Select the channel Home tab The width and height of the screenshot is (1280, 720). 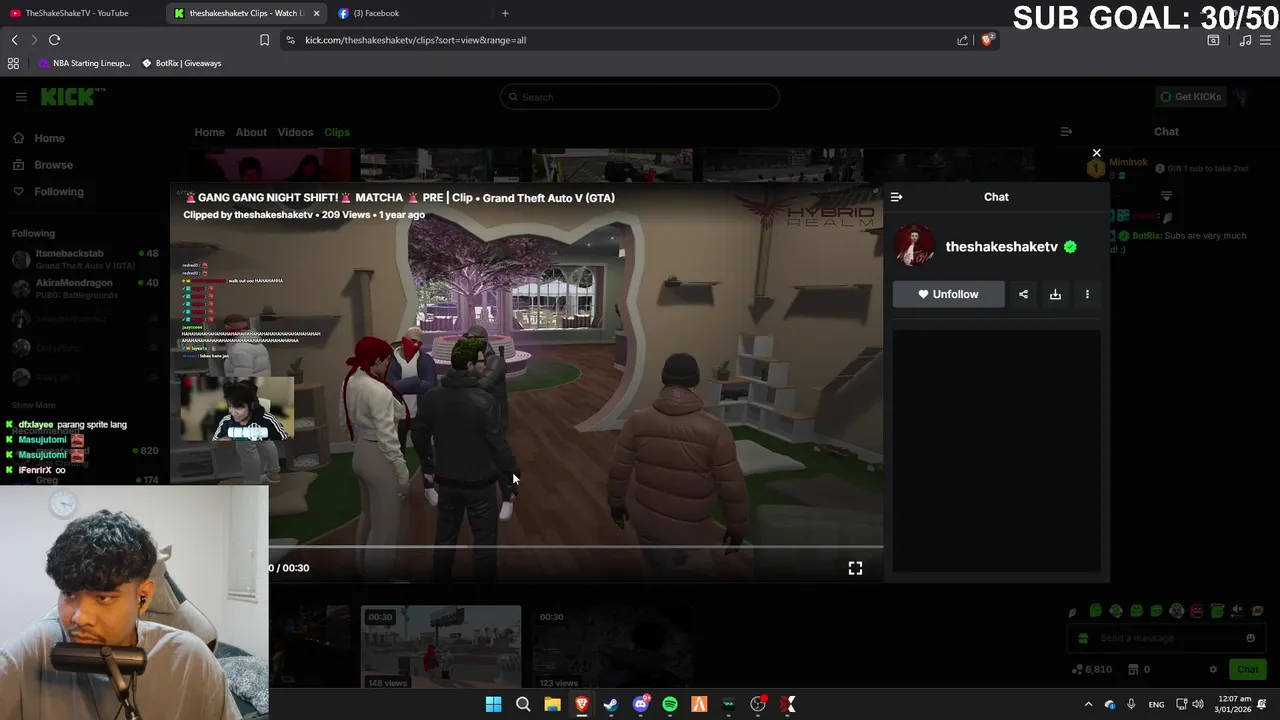pyautogui.click(x=209, y=132)
